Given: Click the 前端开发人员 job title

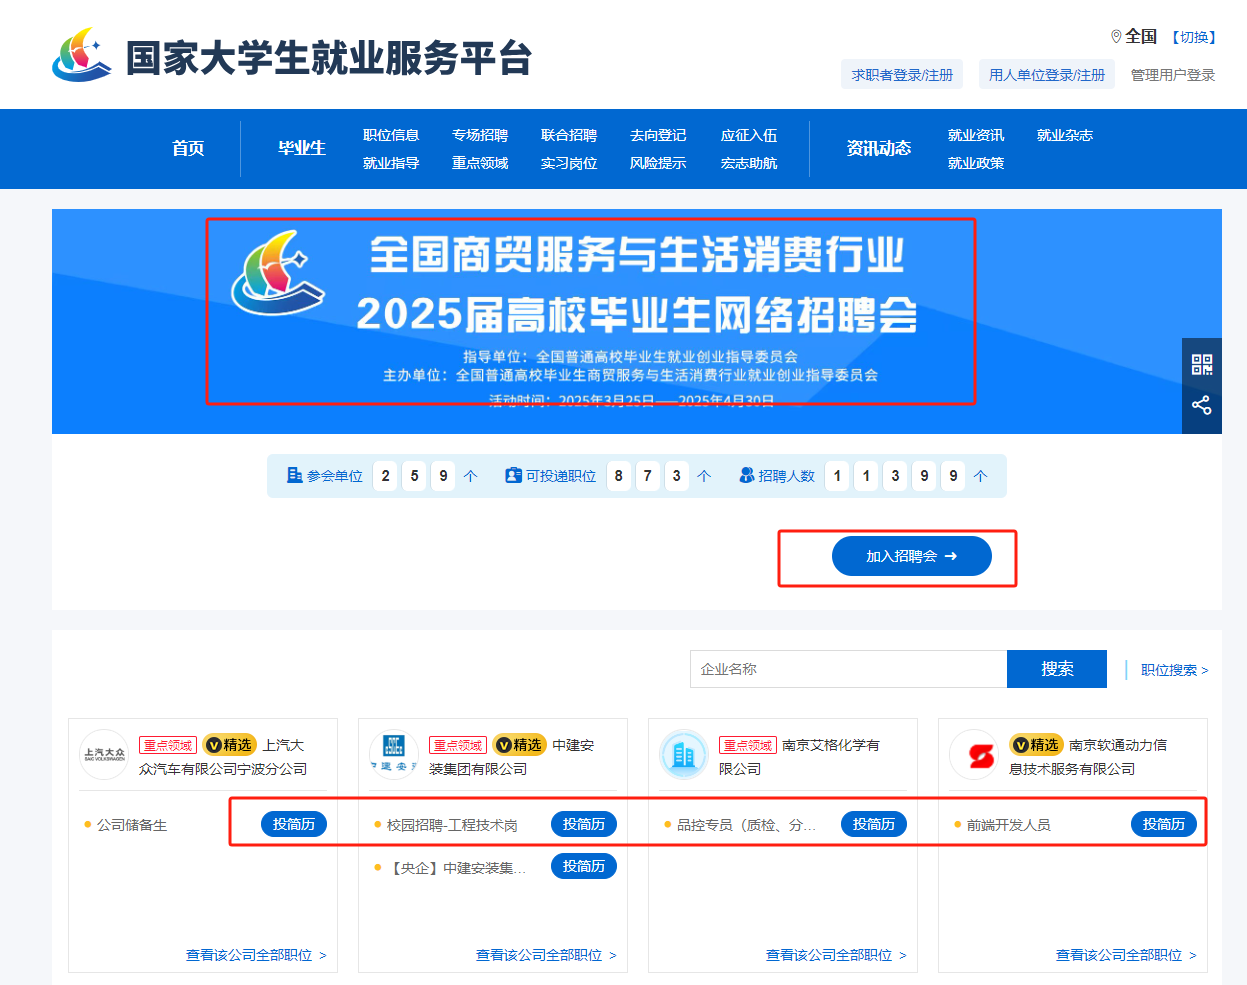Looking at the screenshot, I should click(1008, 825).
